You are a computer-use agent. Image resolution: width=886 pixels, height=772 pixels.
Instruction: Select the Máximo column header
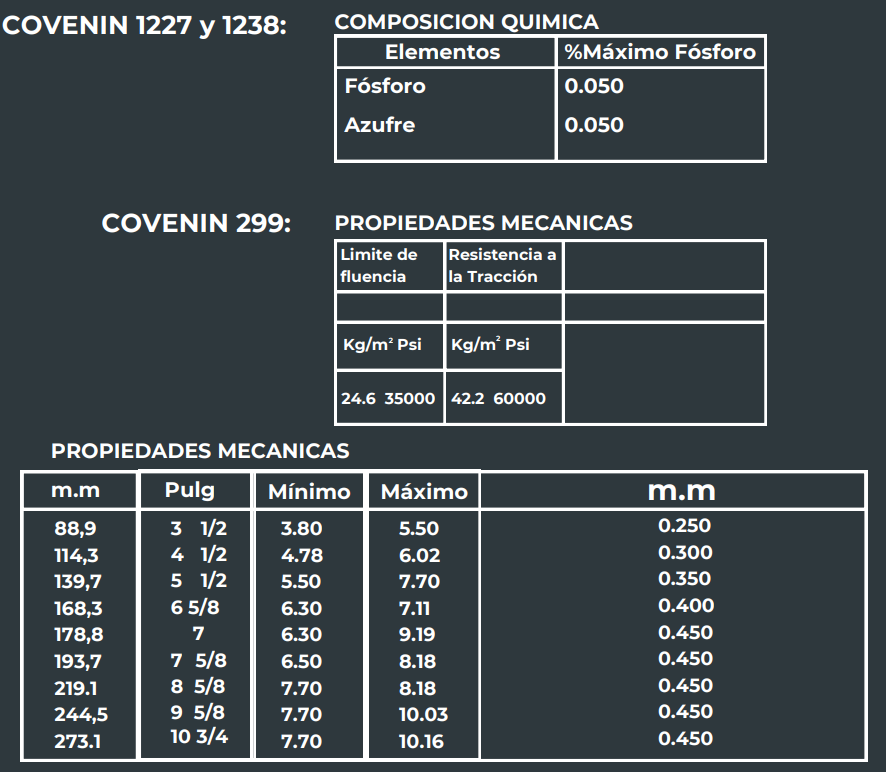424,492
